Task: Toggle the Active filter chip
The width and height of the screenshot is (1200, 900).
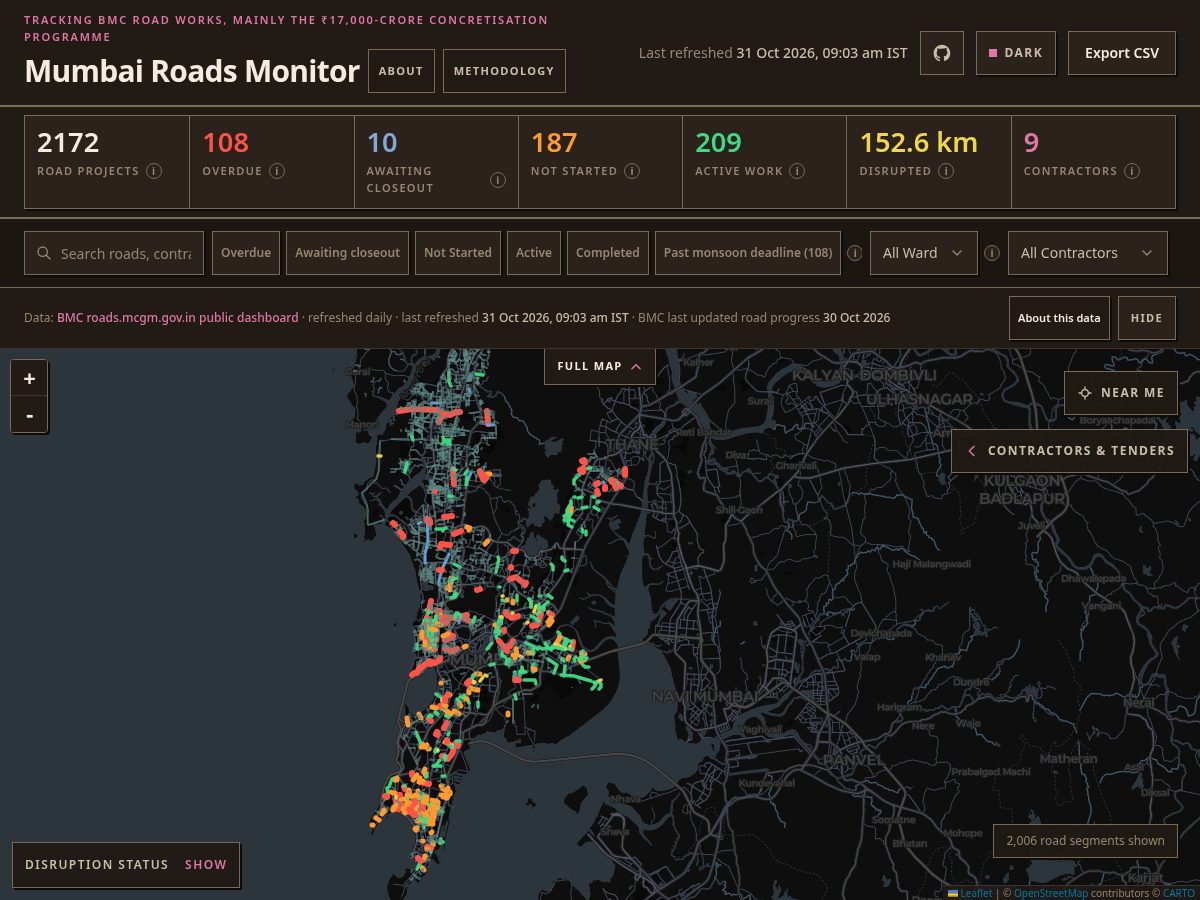Action: tap(534, 253)
